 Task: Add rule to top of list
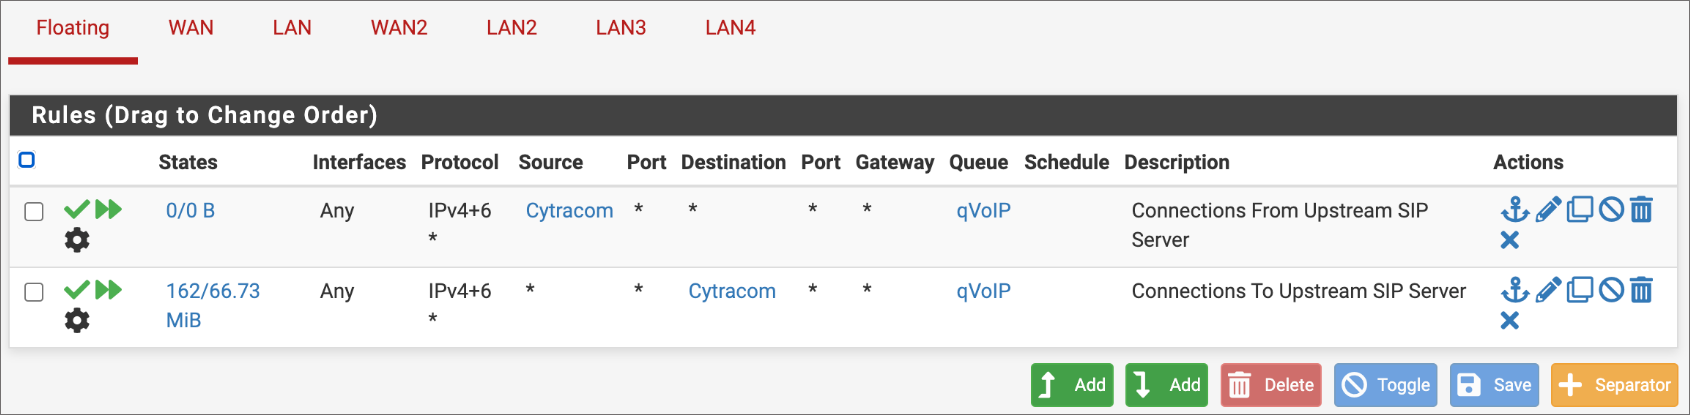pyautogui.click(x=1072, y=385)
